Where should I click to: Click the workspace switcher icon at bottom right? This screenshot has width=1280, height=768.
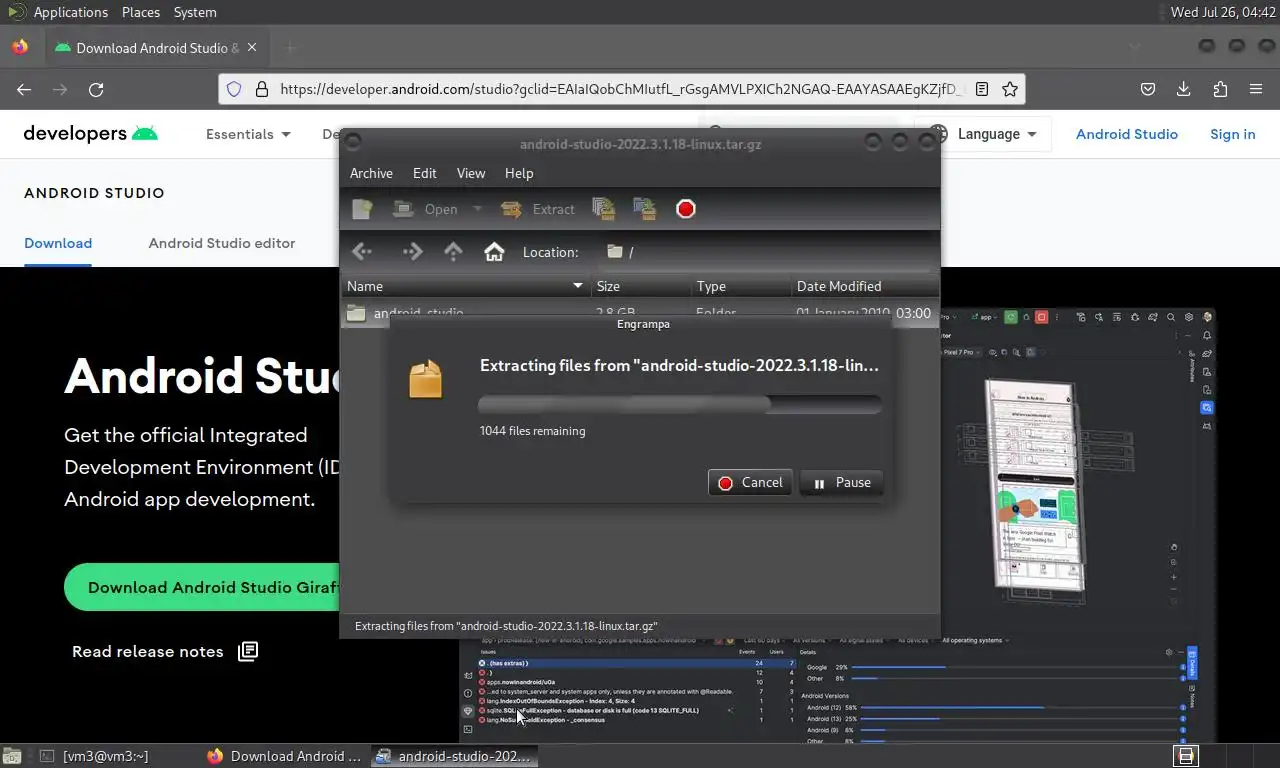1186,756
